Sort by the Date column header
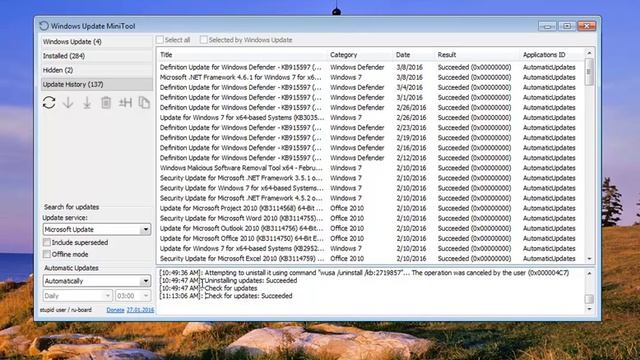This screenshot has height=360, width=640. (414, 55)
